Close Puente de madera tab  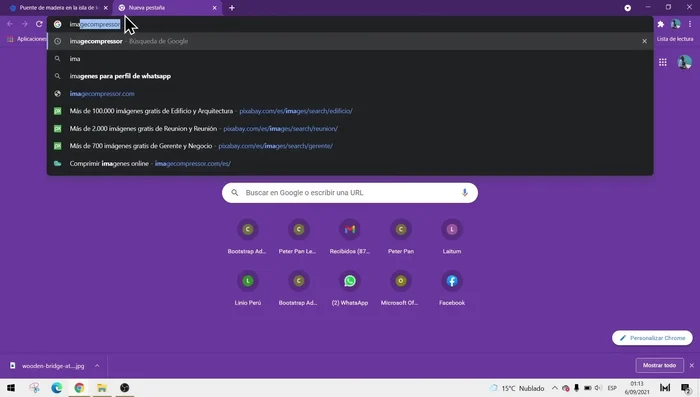[106, 8]
